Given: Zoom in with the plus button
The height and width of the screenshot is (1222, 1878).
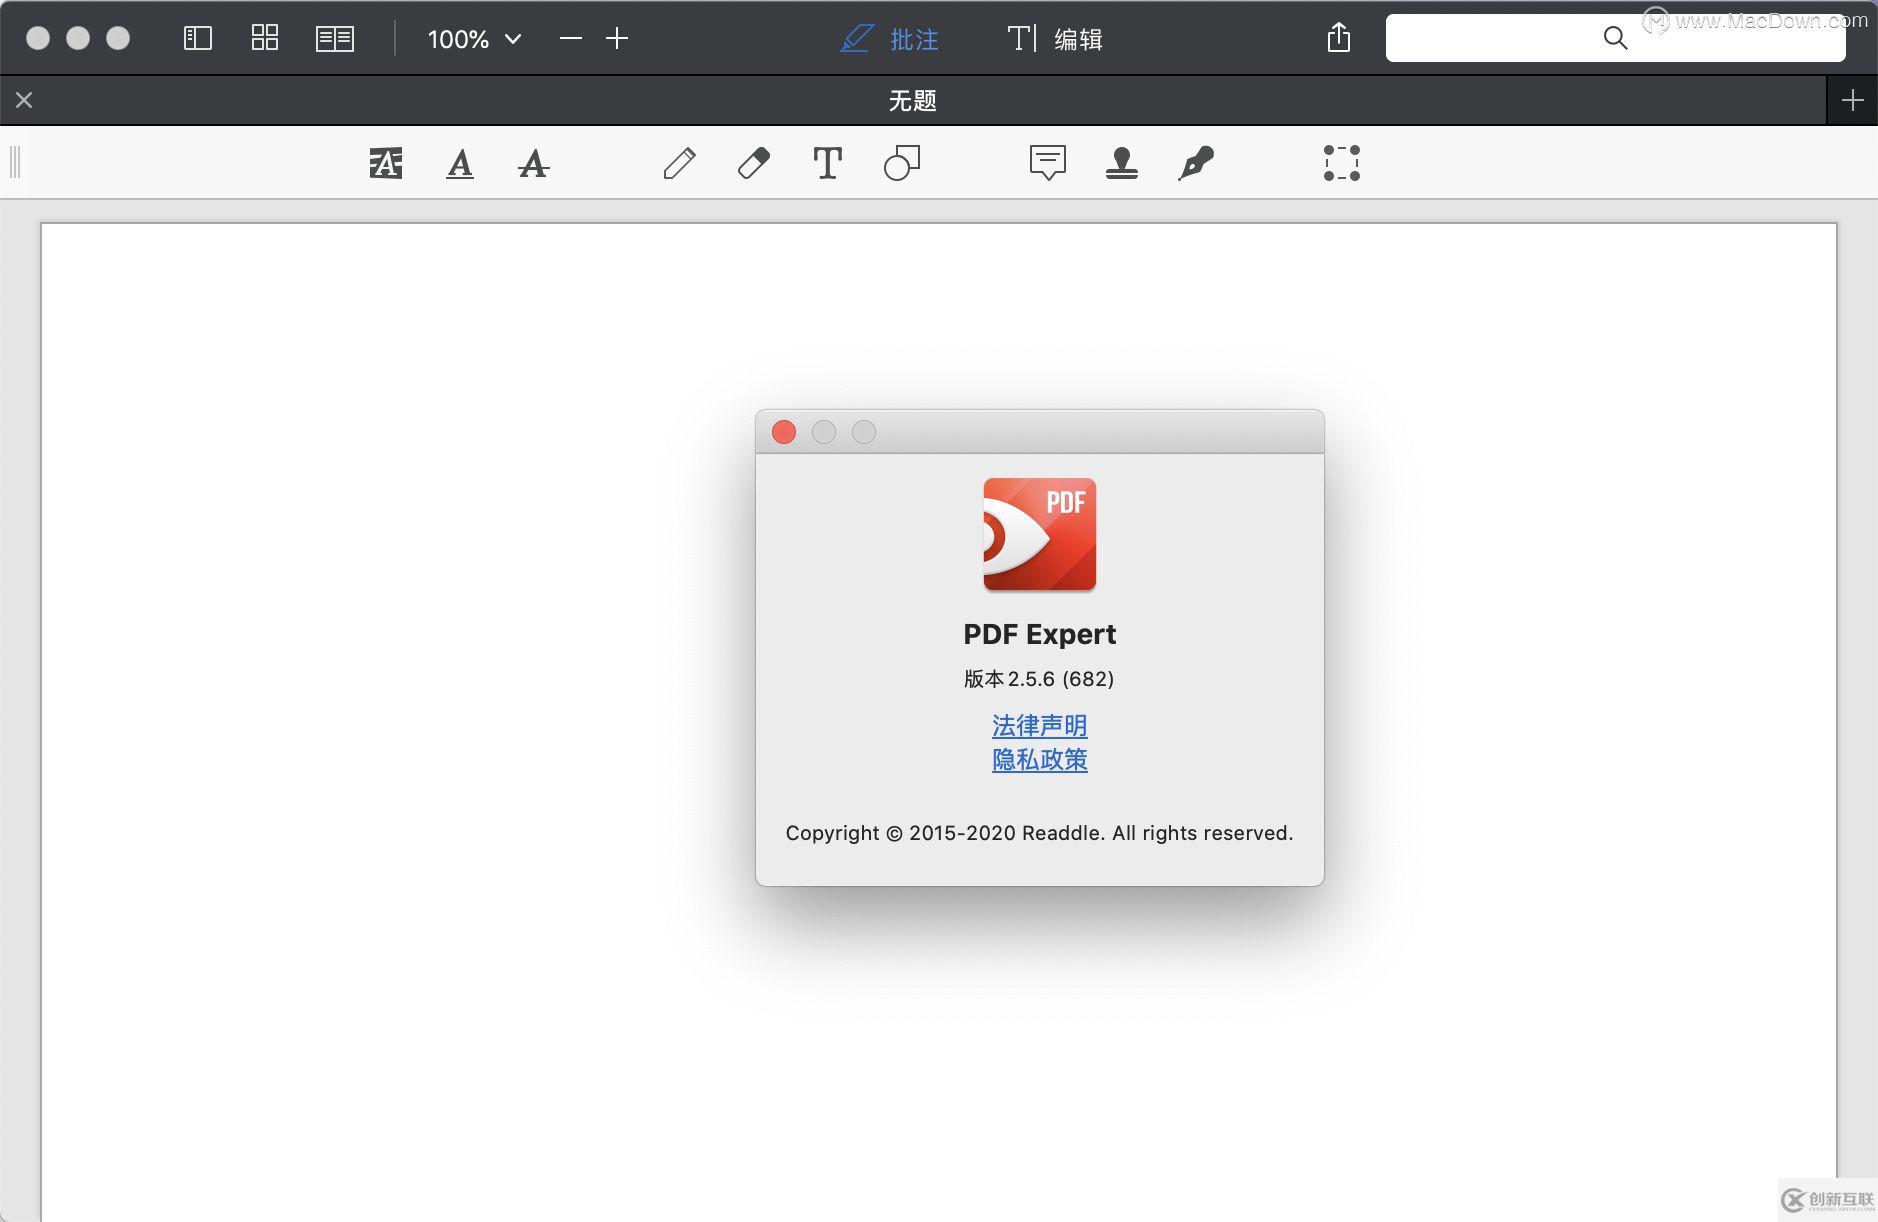Looking at the screenshot, I should pos(617,39).
